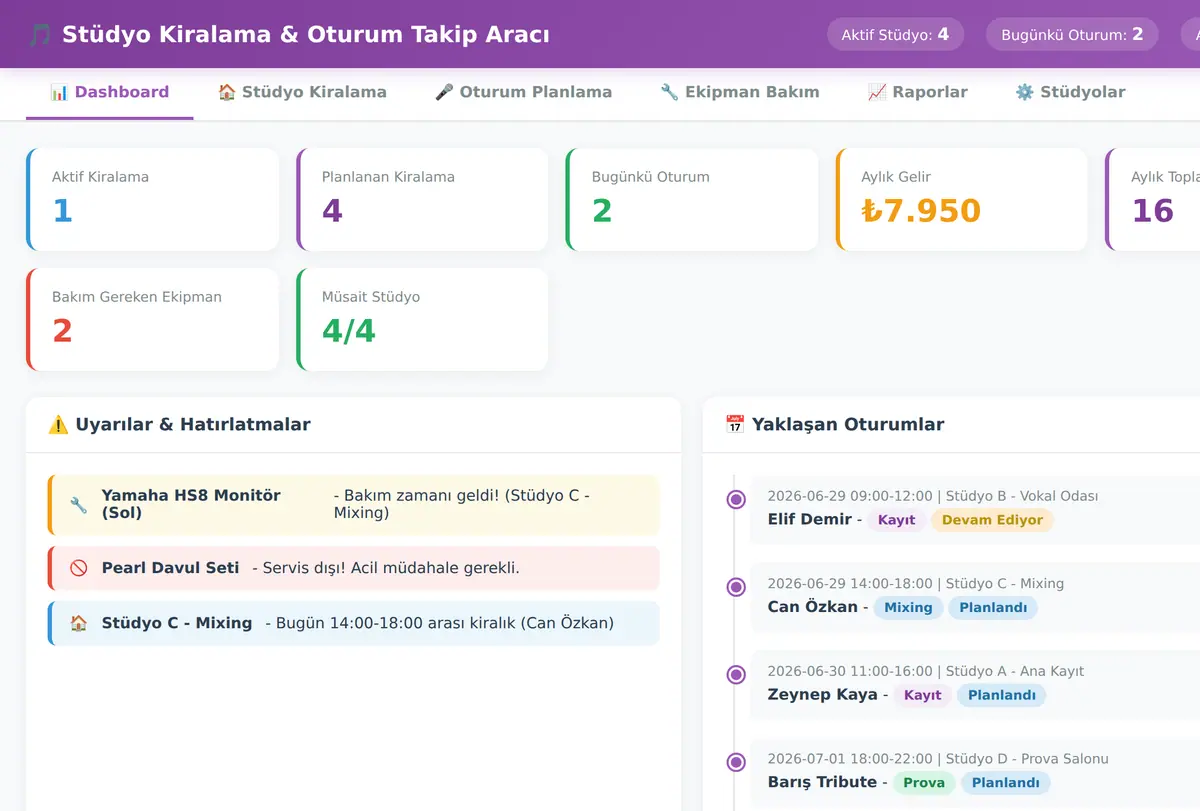Click the wrench icon beside Yamaha HS8 Monitör
Screen dimensions: 1200x811
(79, 505)
